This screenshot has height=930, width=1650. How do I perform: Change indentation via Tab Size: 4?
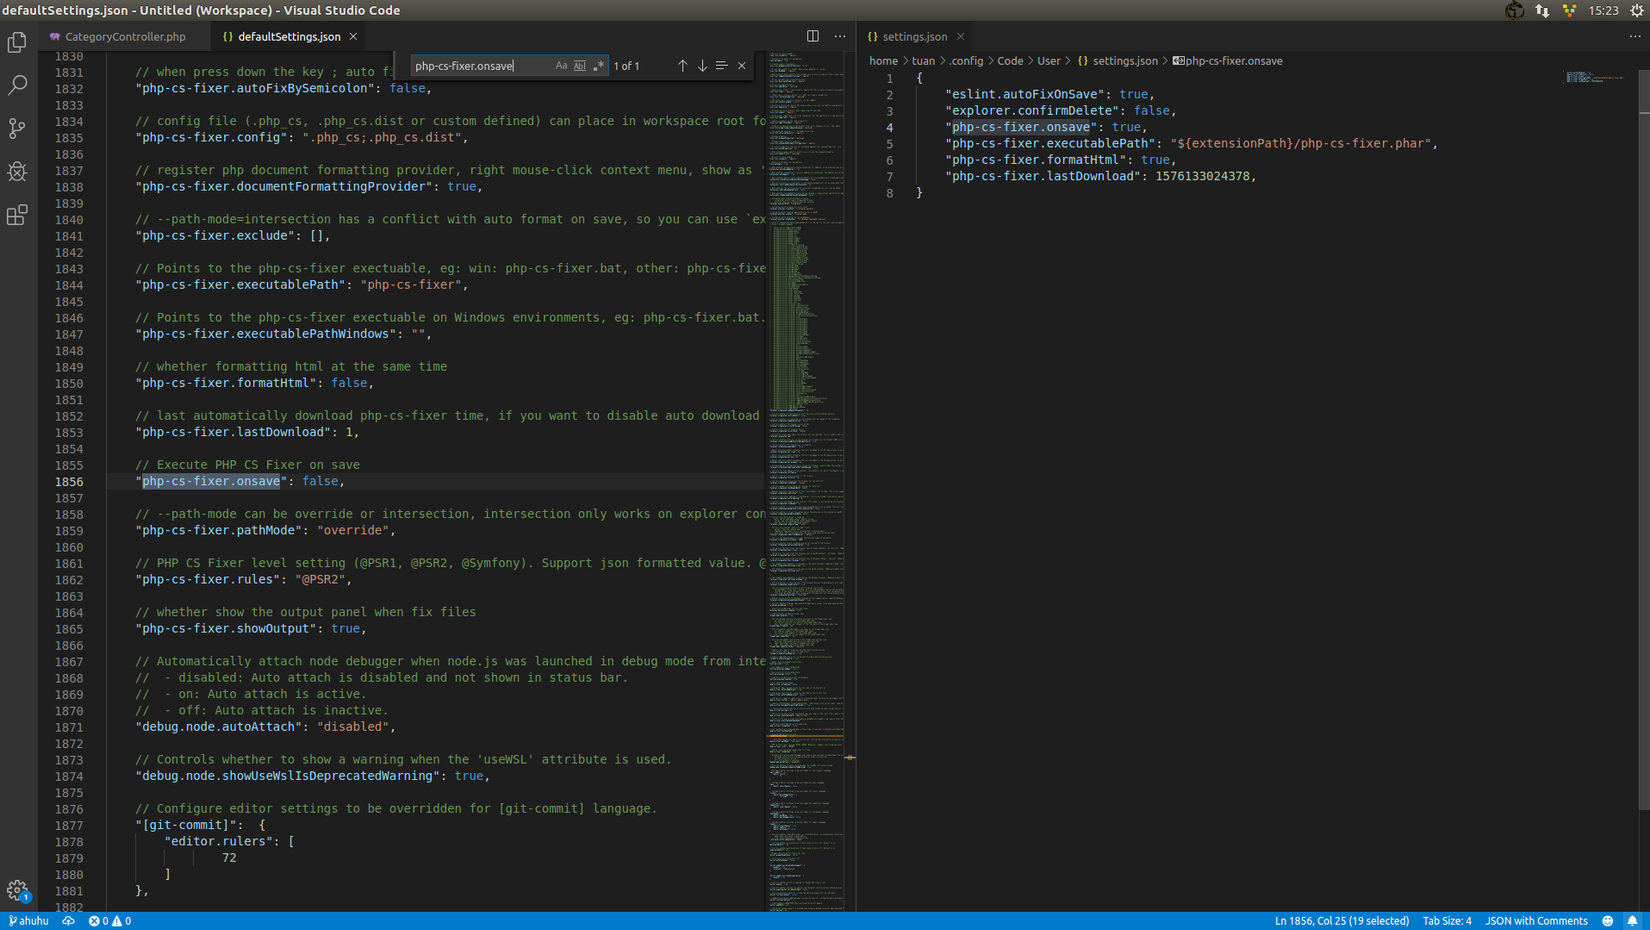(1446, 921)
